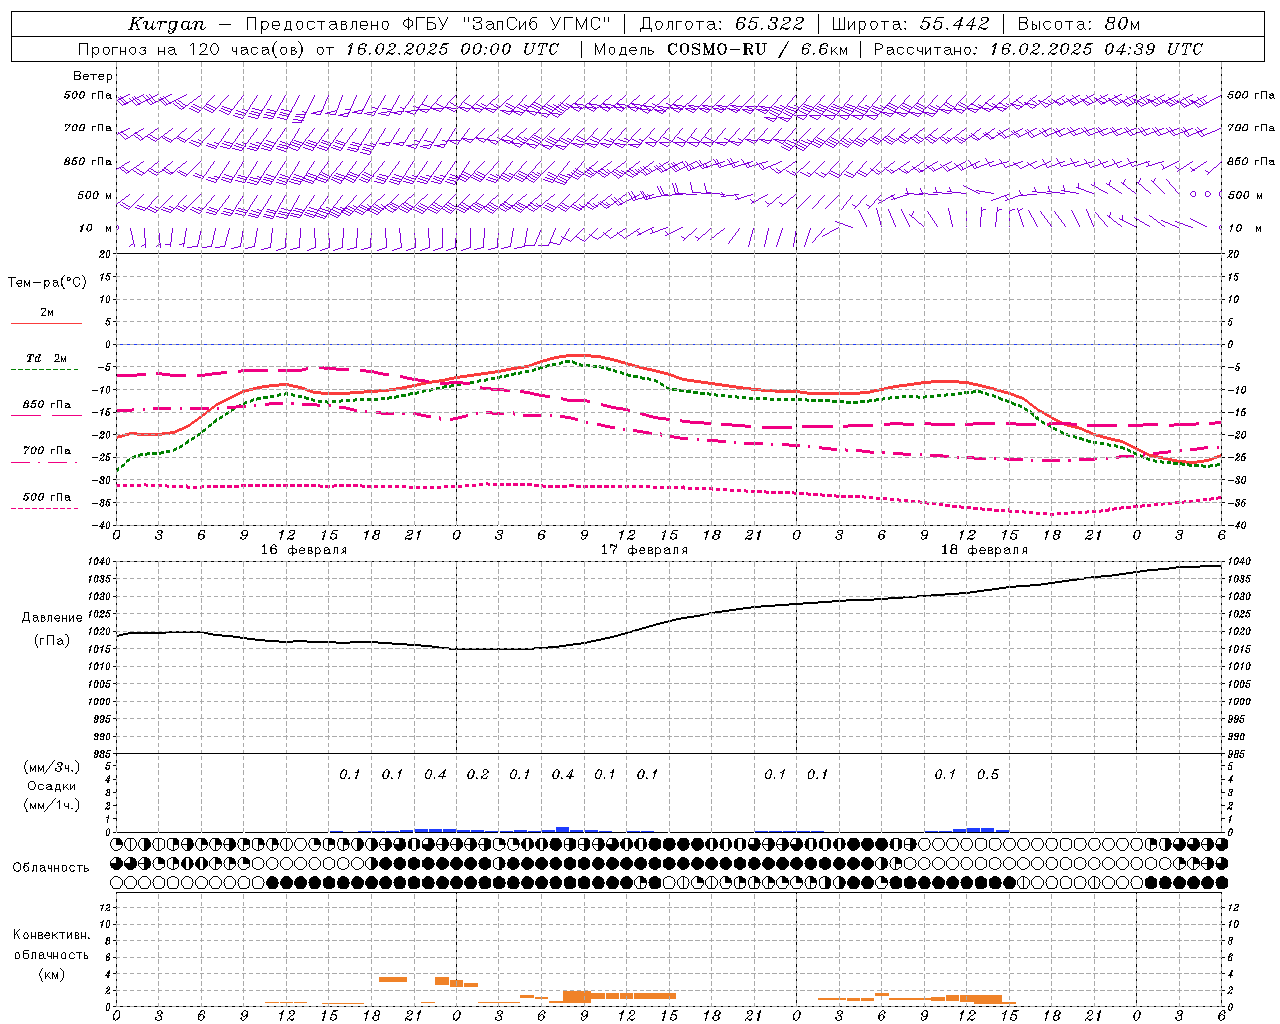Click the "(мм/1ч.)" precipitation unit label
Screen dimensions: 1280x1024
(52, 805)
